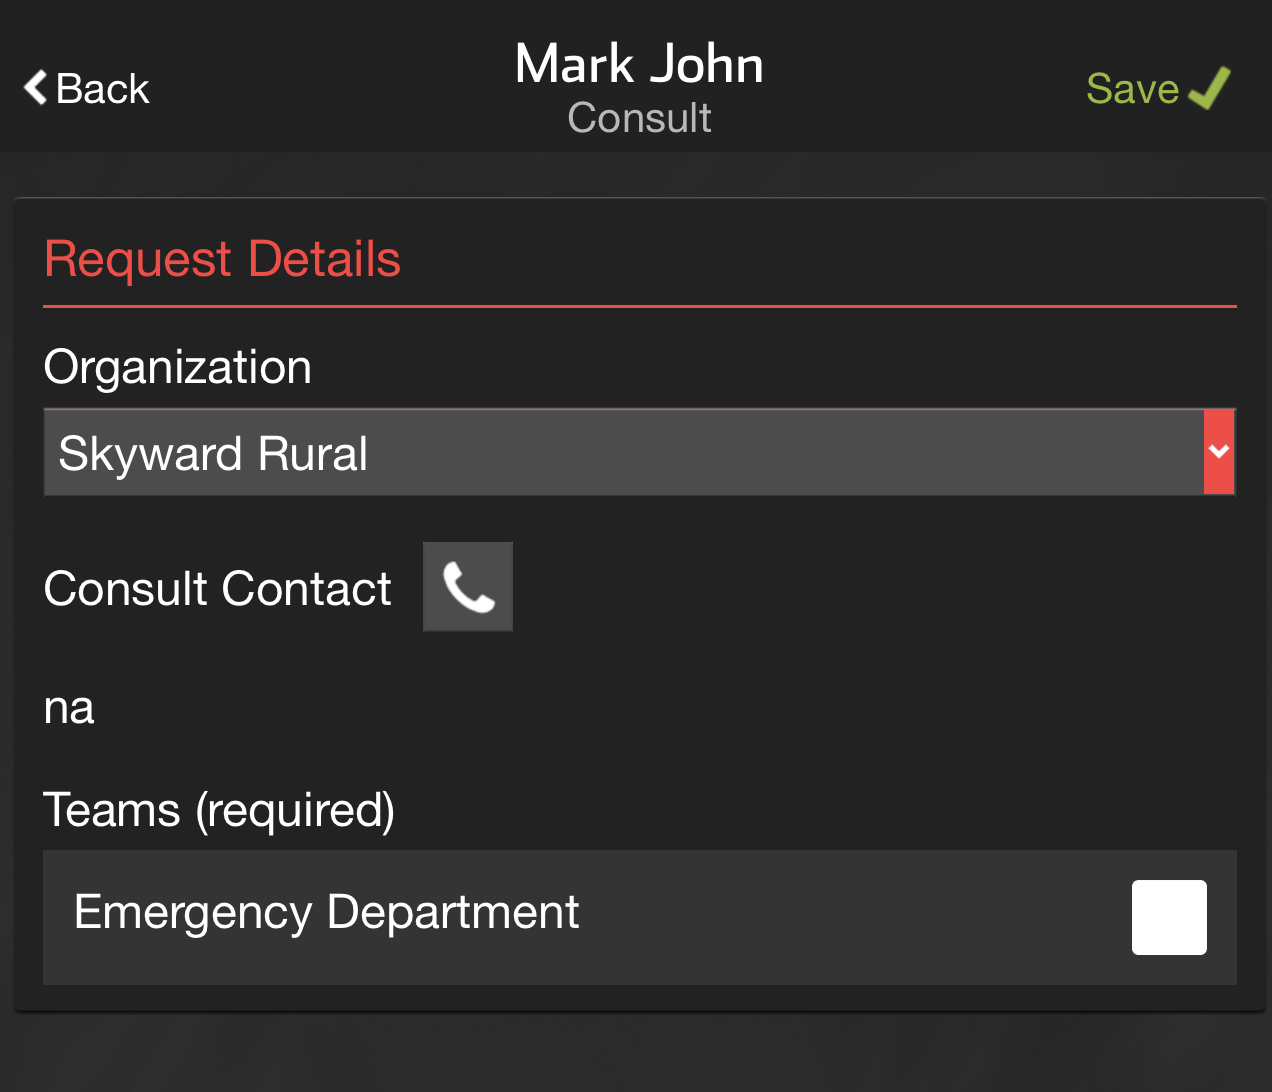
Task: Click the green Save checkmark icon
Action: 1209,88
